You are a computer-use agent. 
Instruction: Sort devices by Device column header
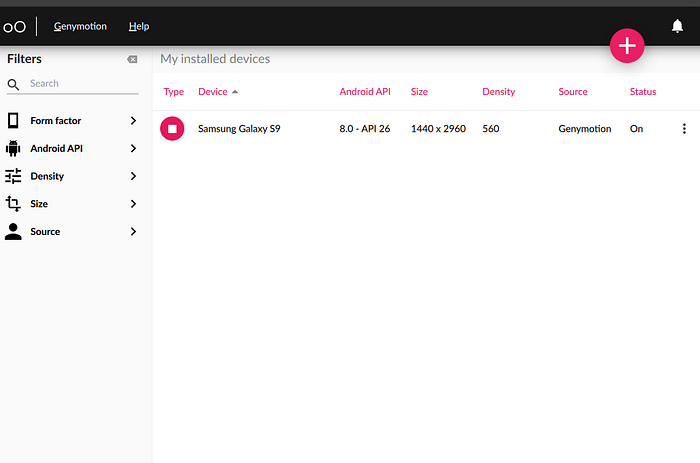coord(213,92)
